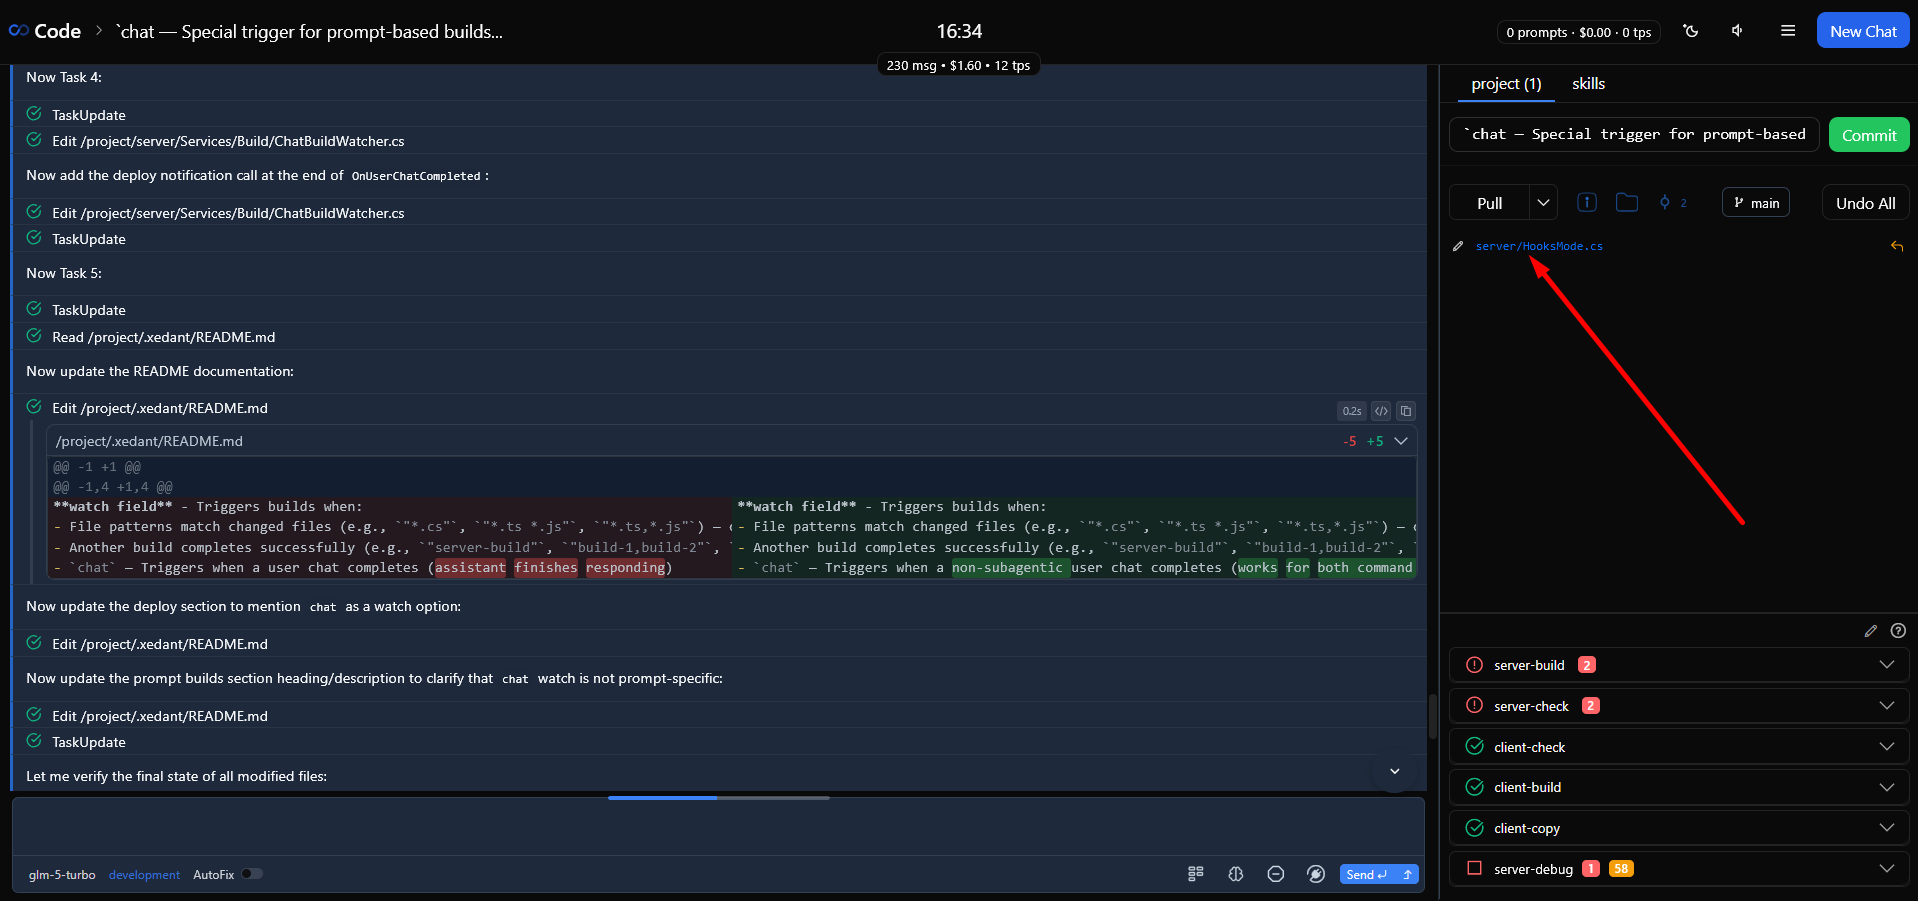Click the server-check error status icon
Image resolution: width=1918 pixels, height=901 pixels.
coord(1474,706)
